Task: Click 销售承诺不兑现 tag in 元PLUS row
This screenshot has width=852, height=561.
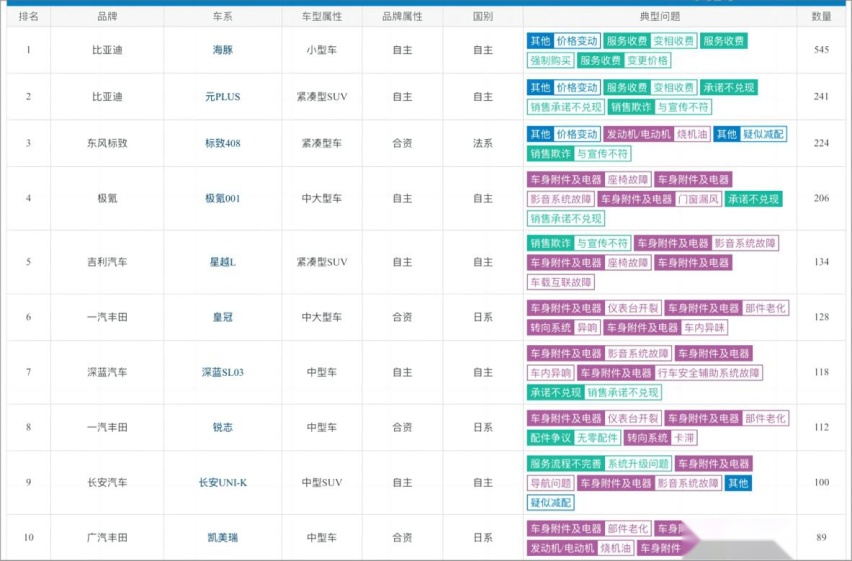Action: (566, 107)
